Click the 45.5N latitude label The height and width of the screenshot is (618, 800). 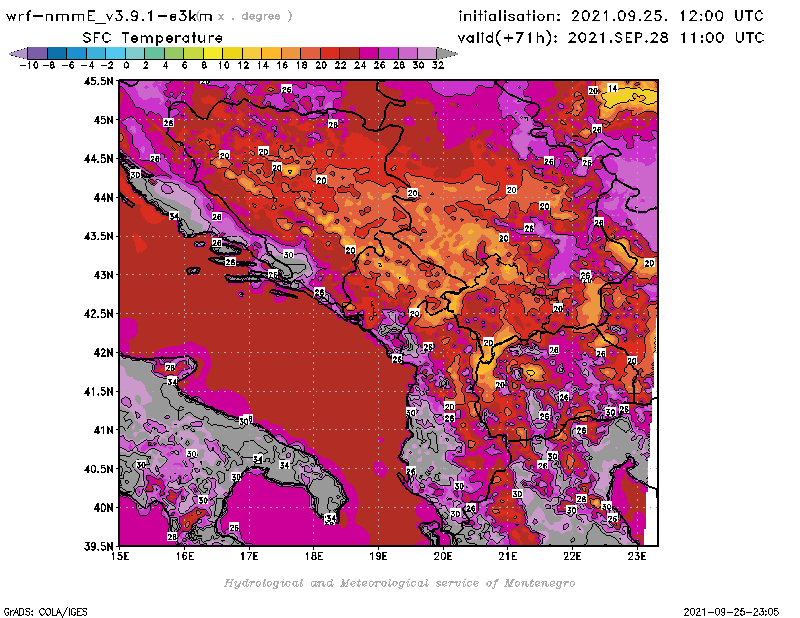tap(99, 81)
